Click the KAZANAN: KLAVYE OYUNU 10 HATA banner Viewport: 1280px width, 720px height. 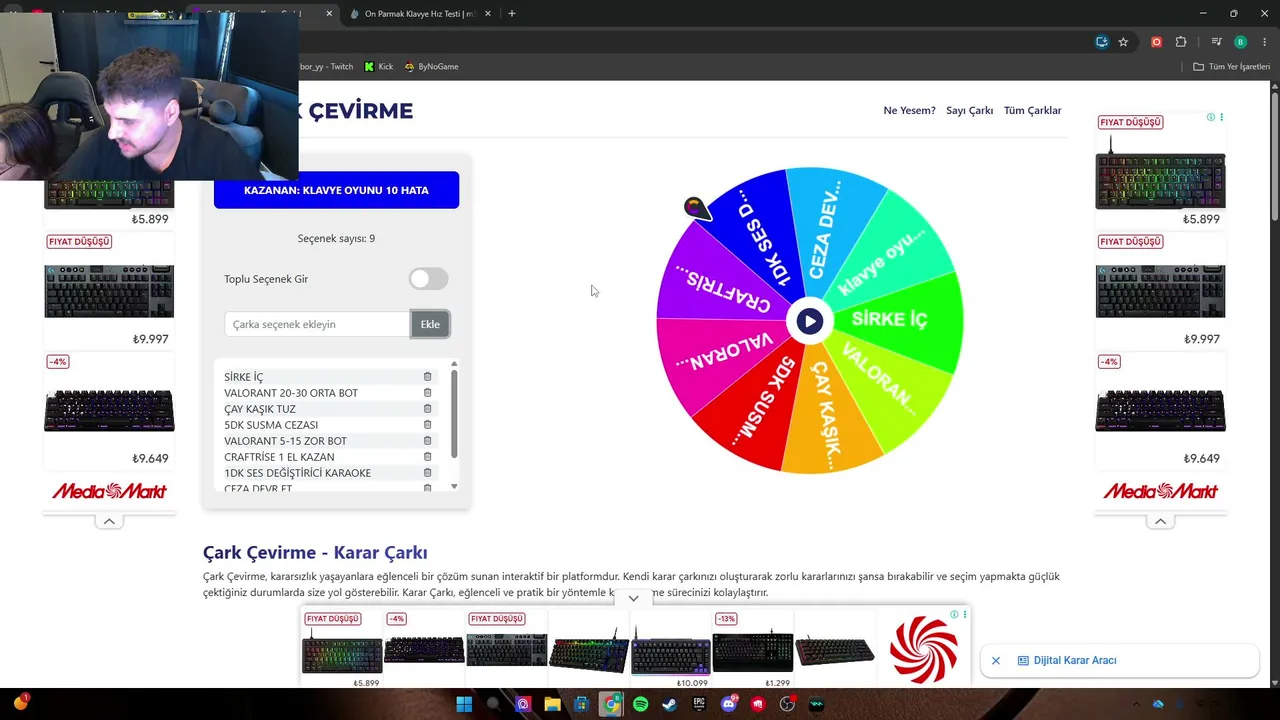(x=336, y=190)
